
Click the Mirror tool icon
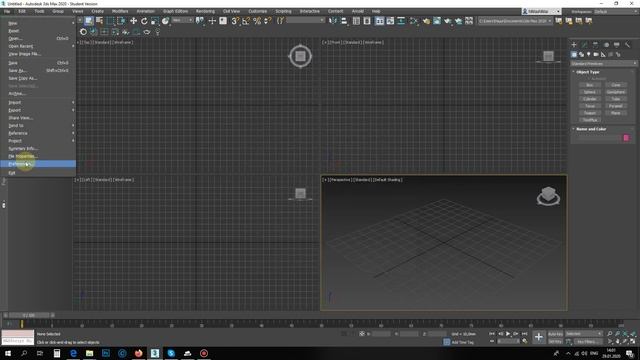(x=333, y=21)
